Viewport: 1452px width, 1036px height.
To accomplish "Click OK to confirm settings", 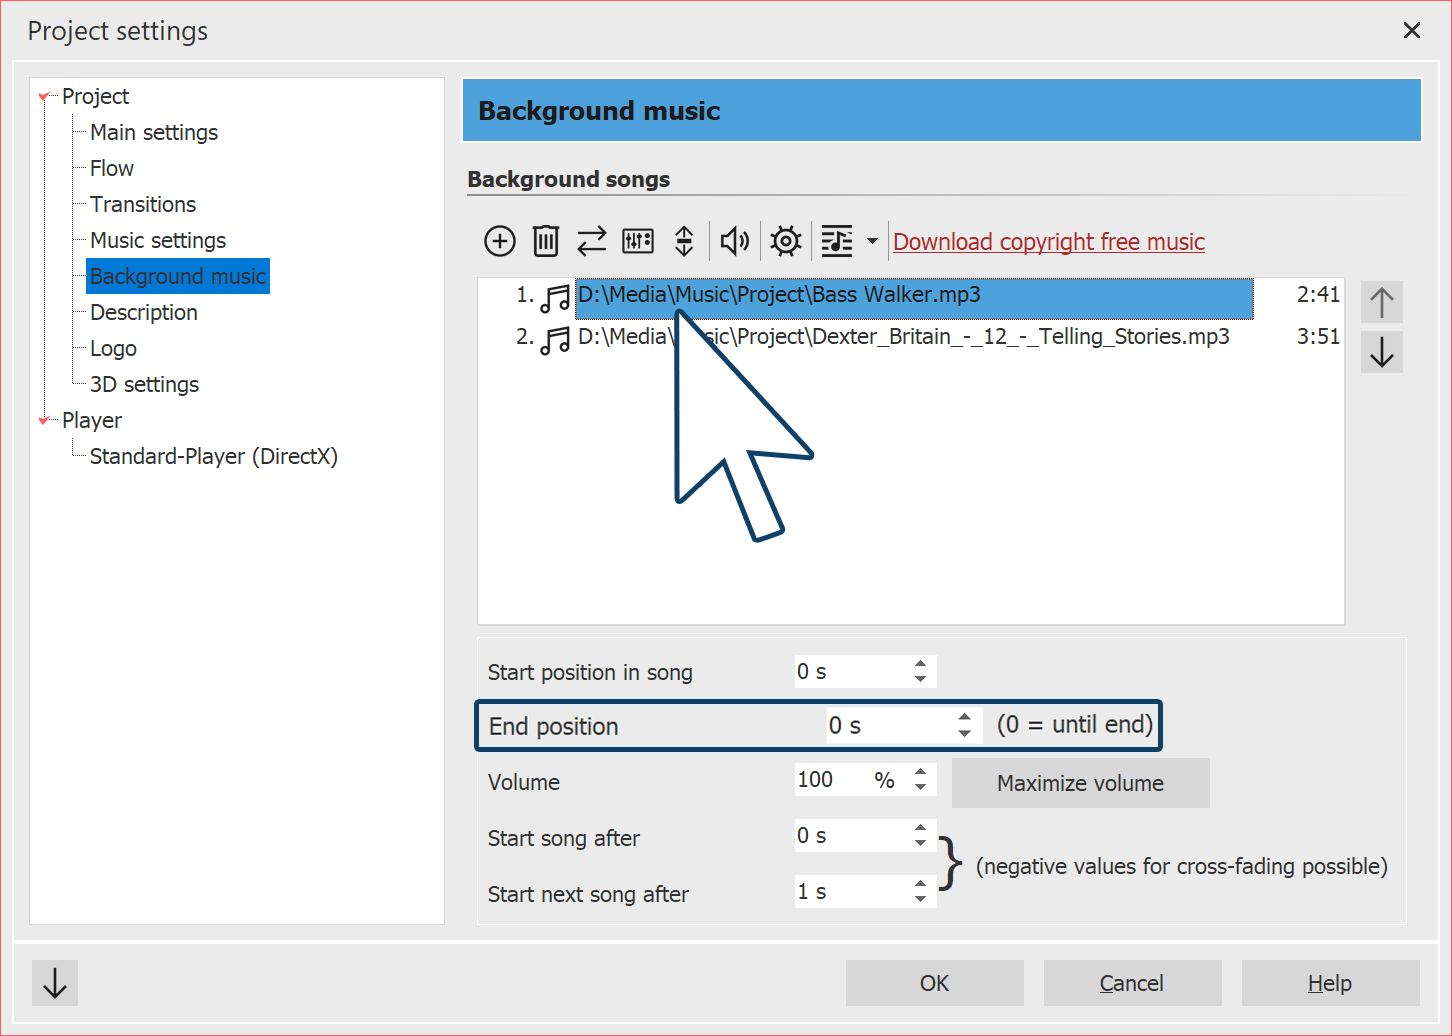I will [x=934, y=983].
